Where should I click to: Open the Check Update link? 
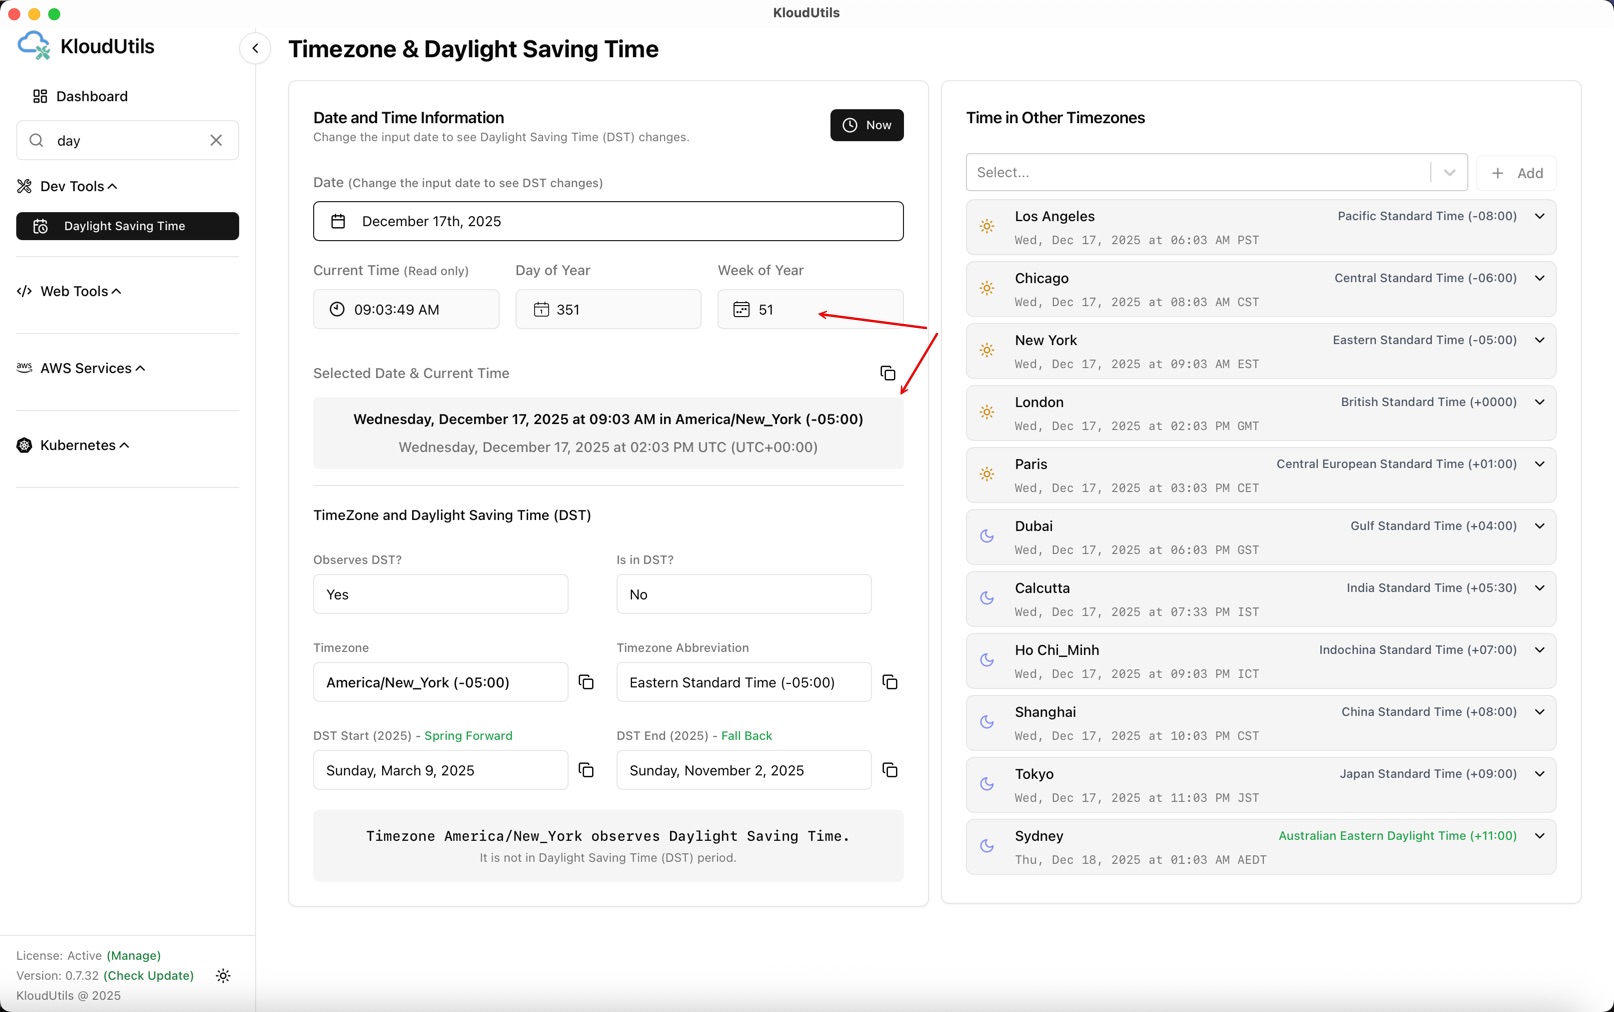pos(149,976)
